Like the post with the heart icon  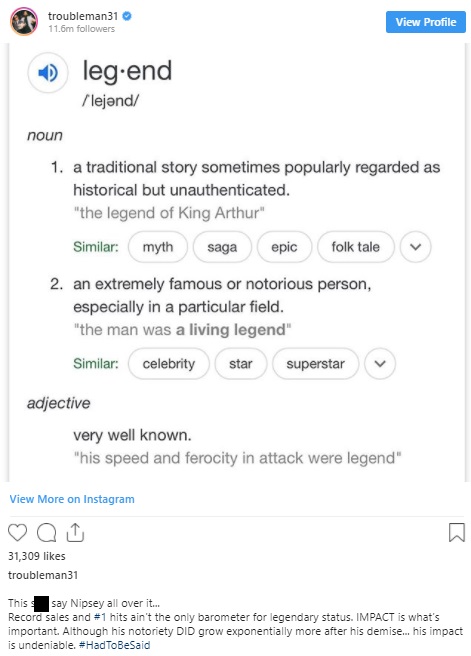(18, 533)
